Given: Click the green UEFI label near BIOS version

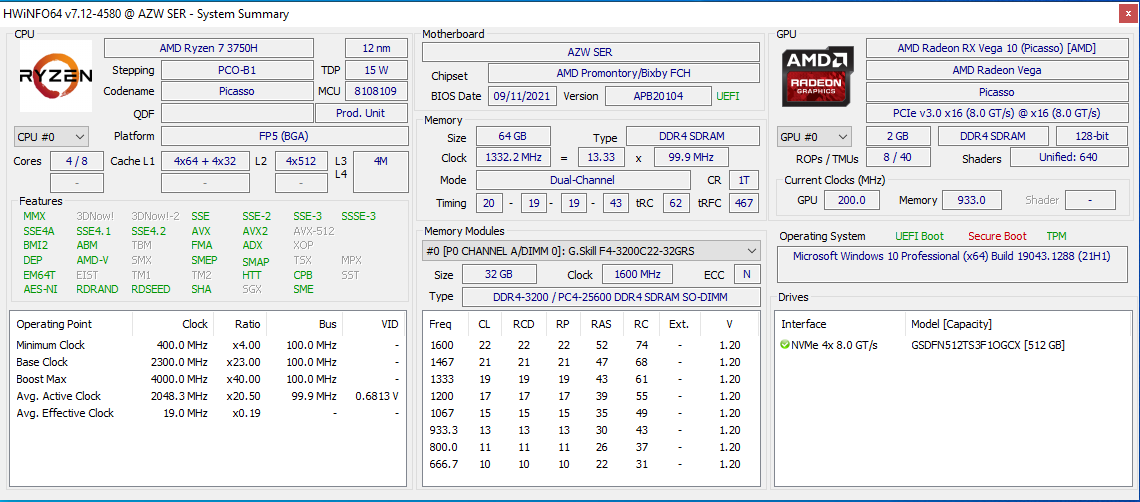Looking at the screenshot, I should (x=728, y=96).
